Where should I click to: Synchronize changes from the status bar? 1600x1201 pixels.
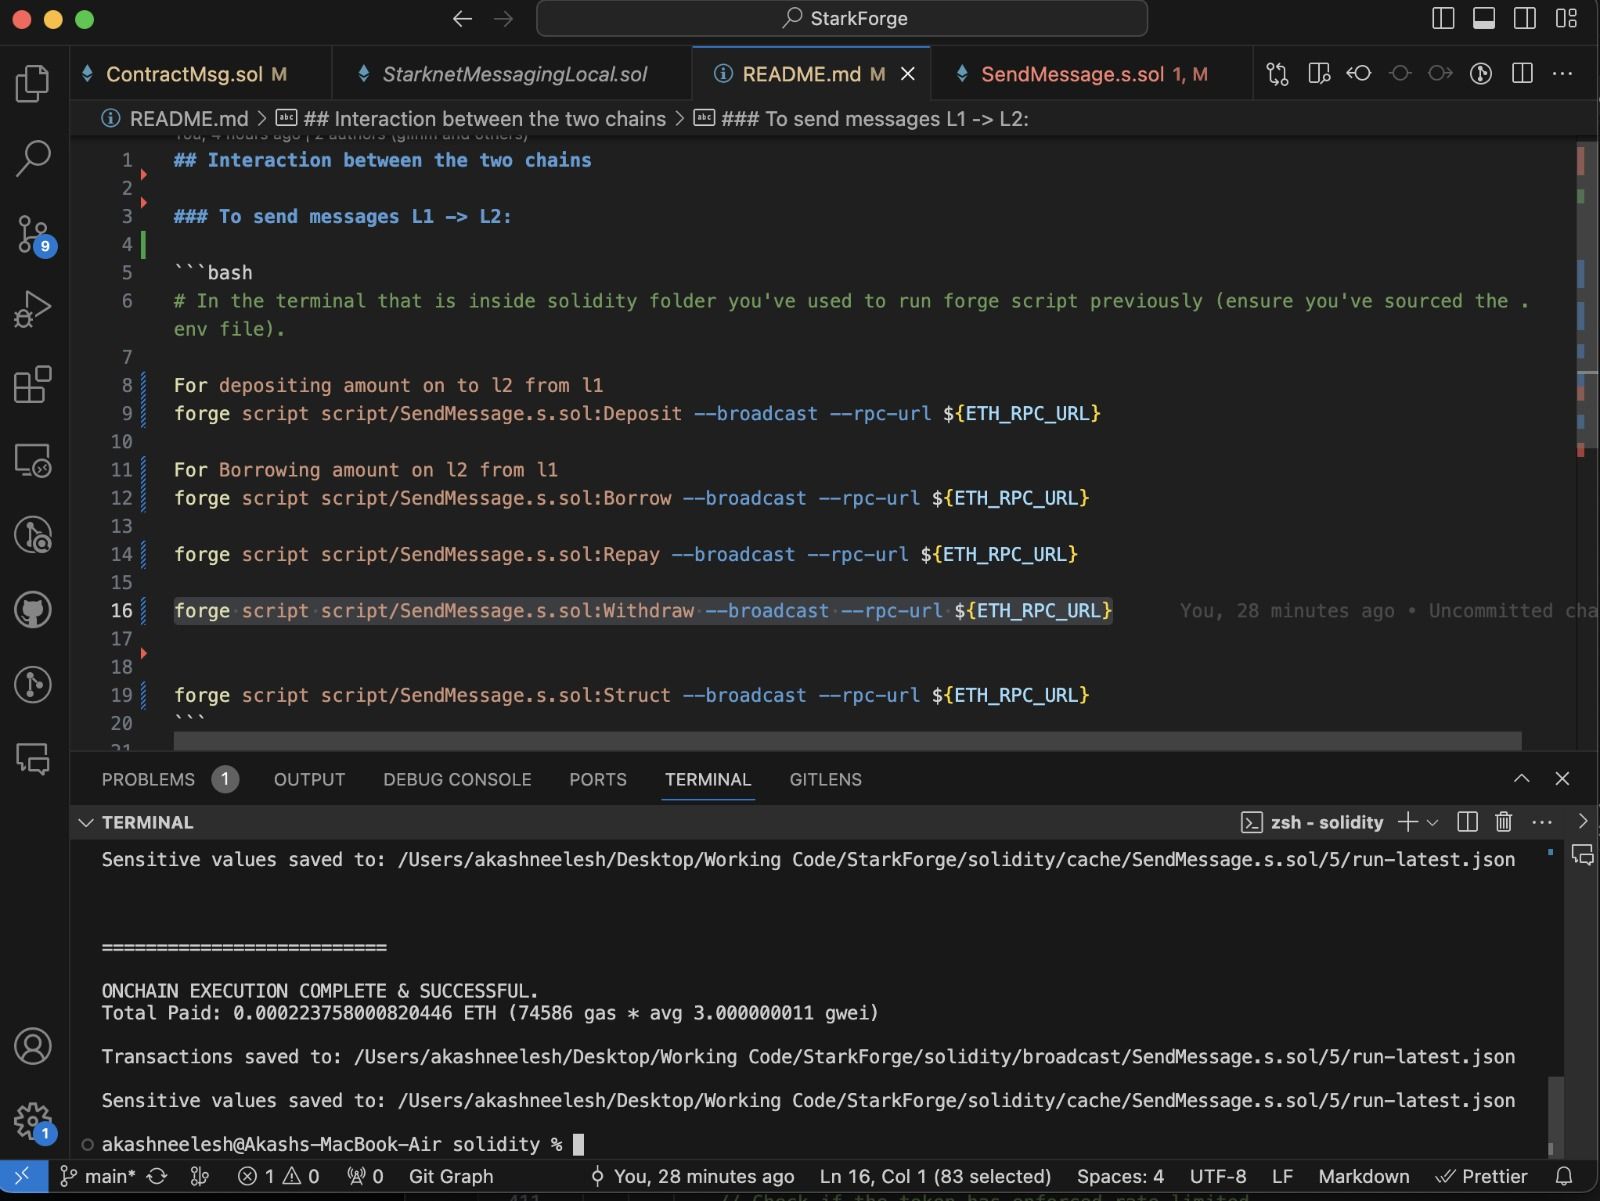[x=157, y=1176]
